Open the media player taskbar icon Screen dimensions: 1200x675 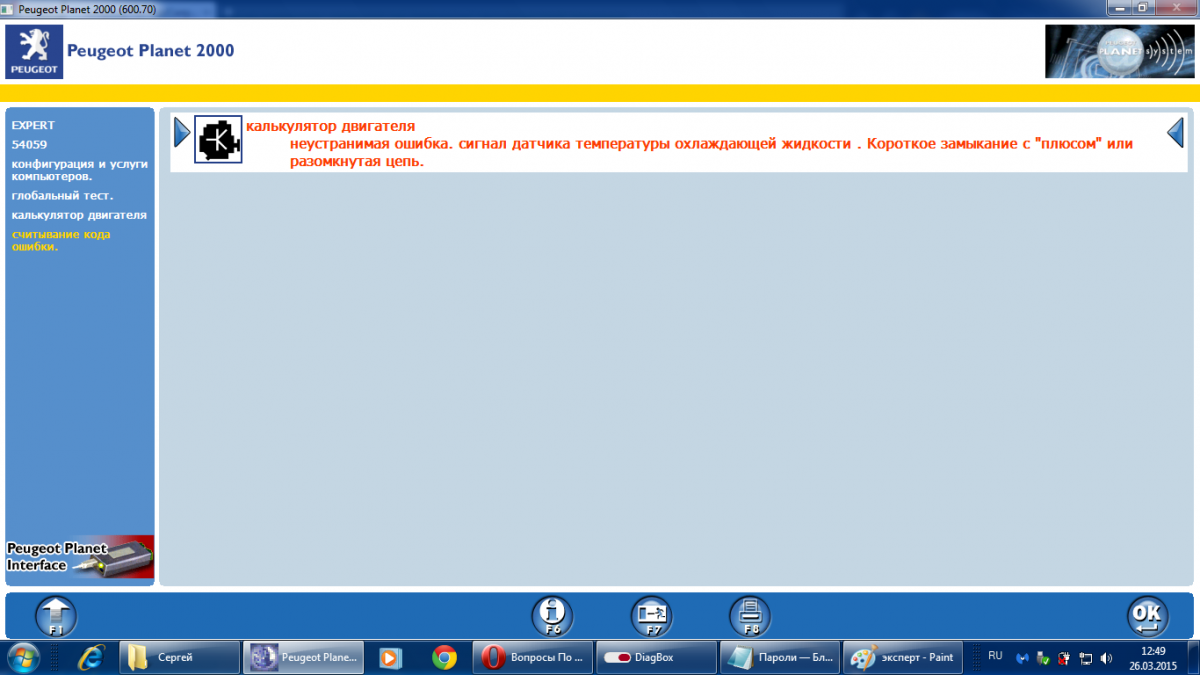pos(389,657)
